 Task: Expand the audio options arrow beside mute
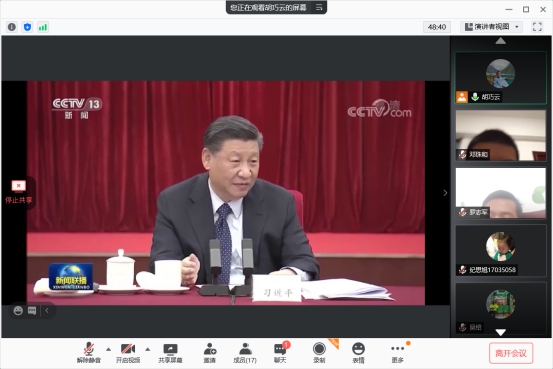click(109, 349)
